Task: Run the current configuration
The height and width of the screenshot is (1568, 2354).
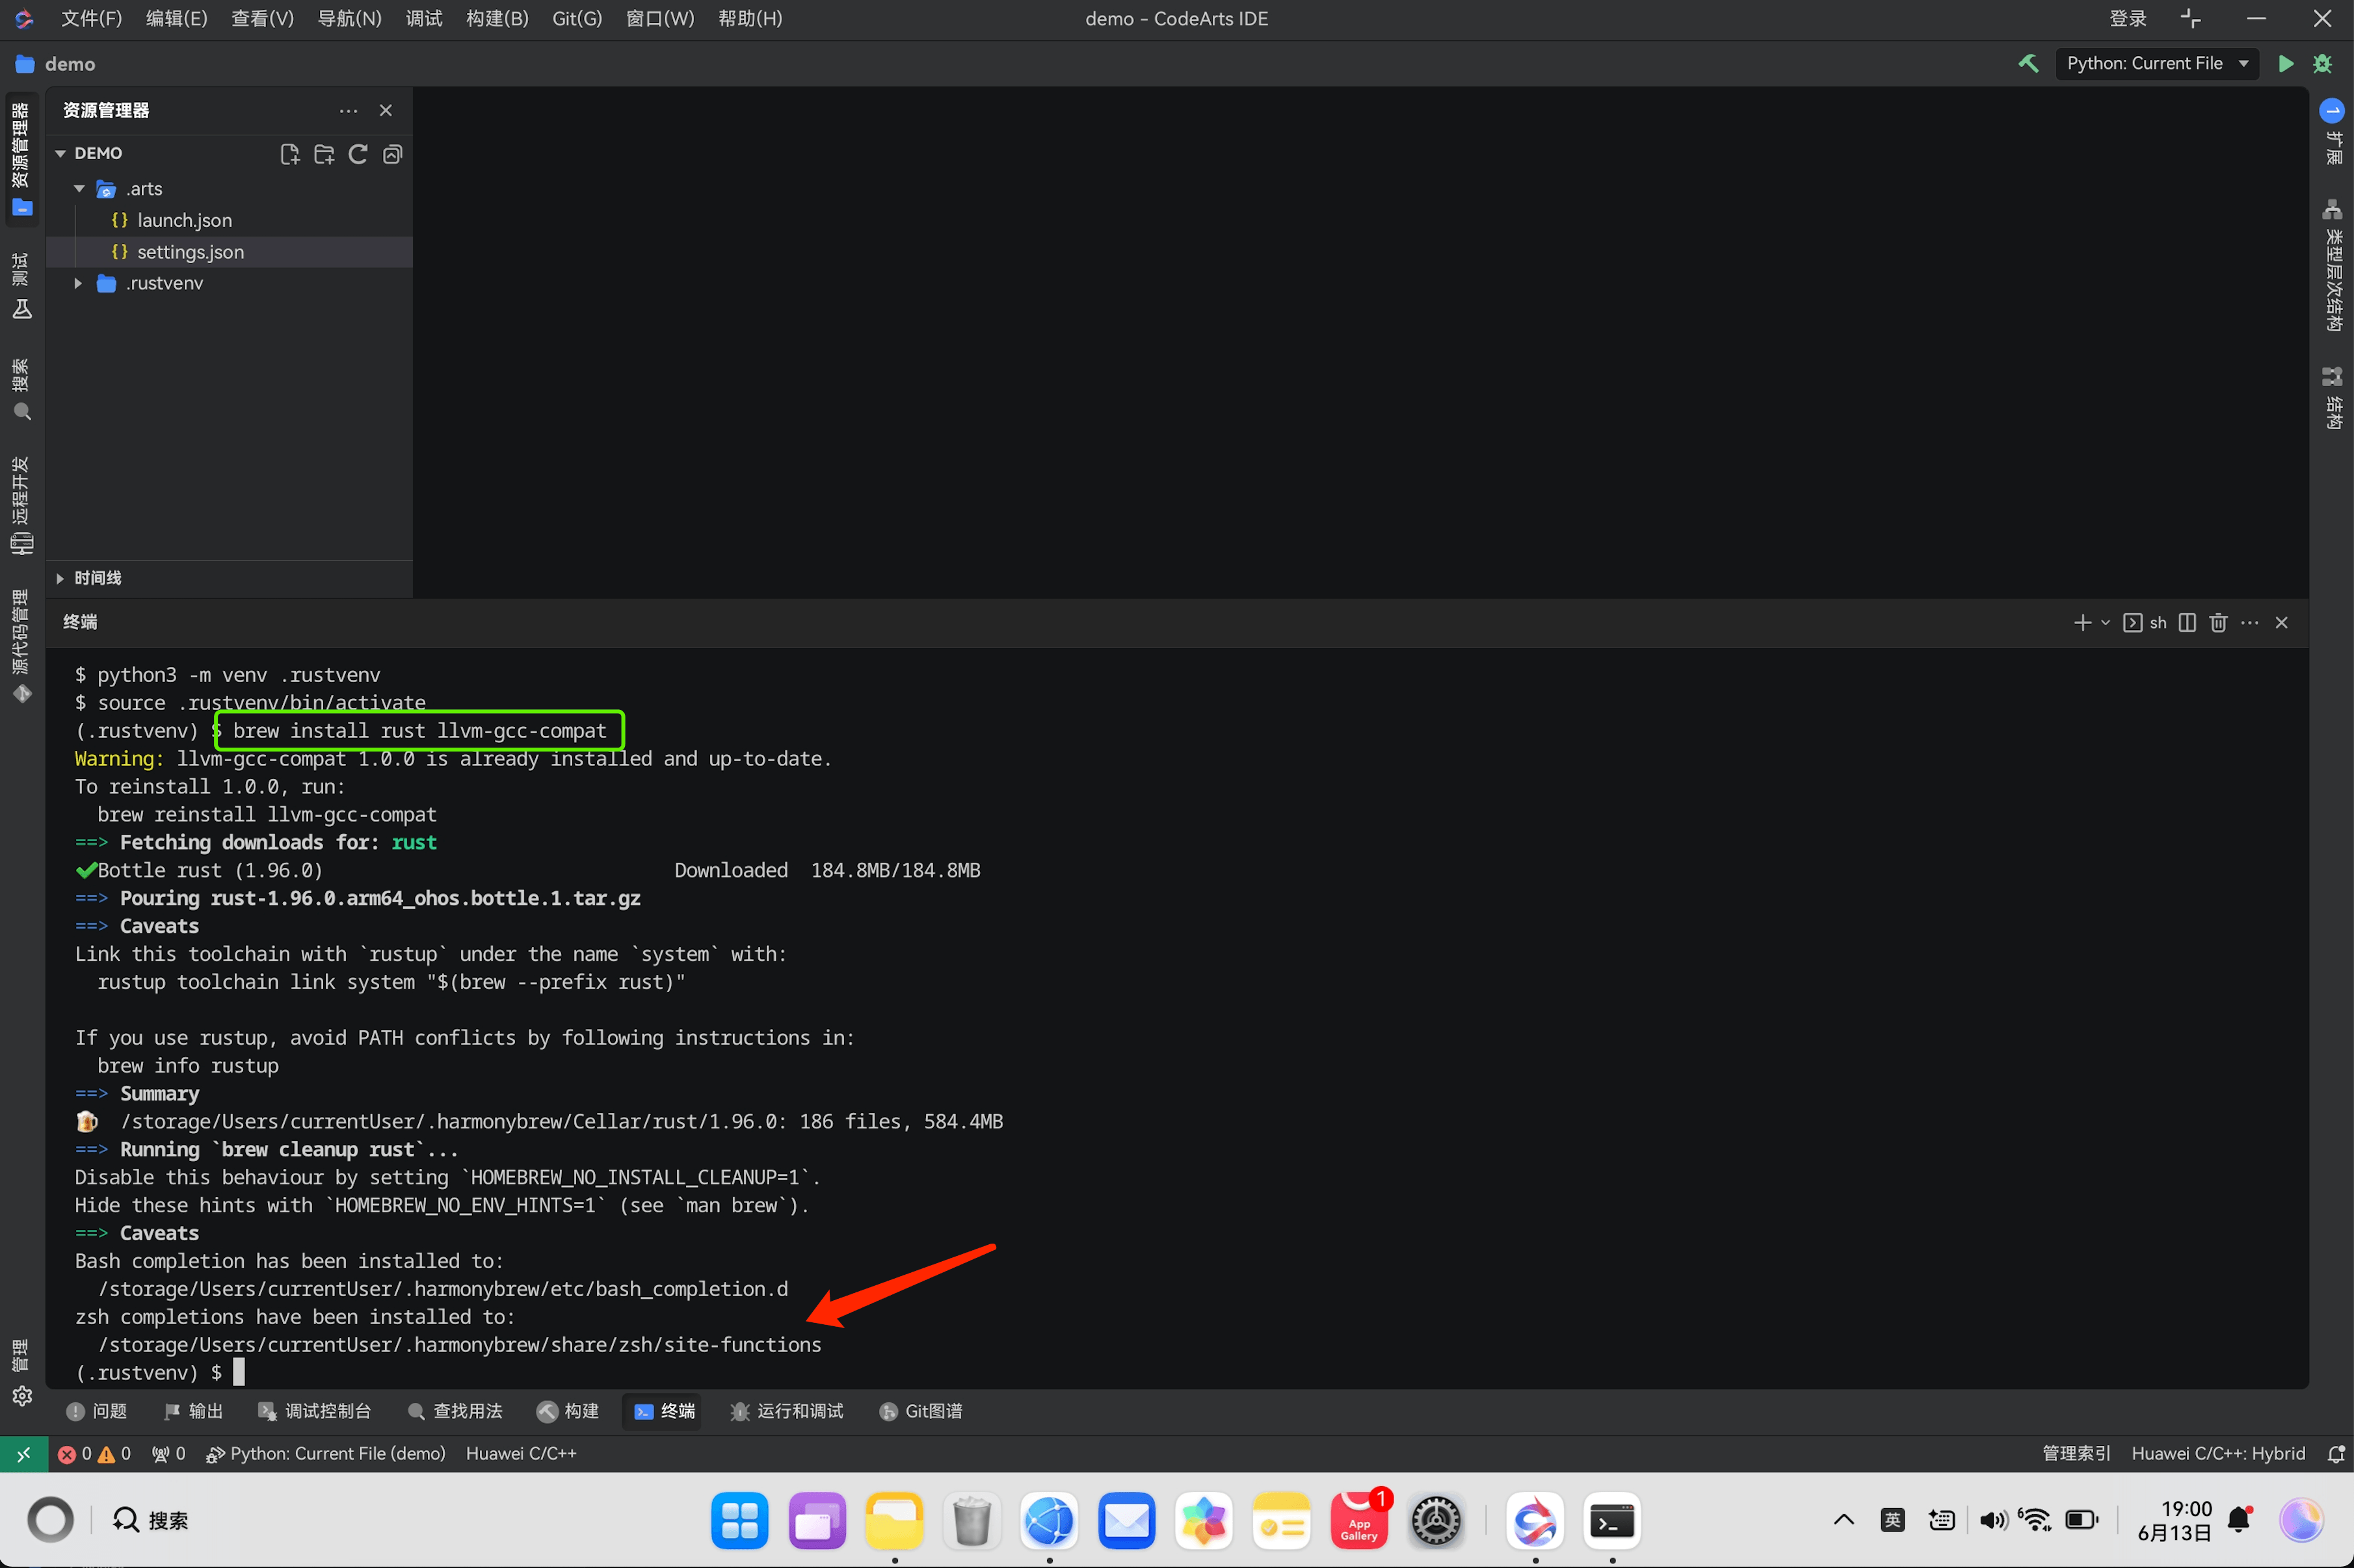Action: pyautogui.click(x=2286, y=63)
